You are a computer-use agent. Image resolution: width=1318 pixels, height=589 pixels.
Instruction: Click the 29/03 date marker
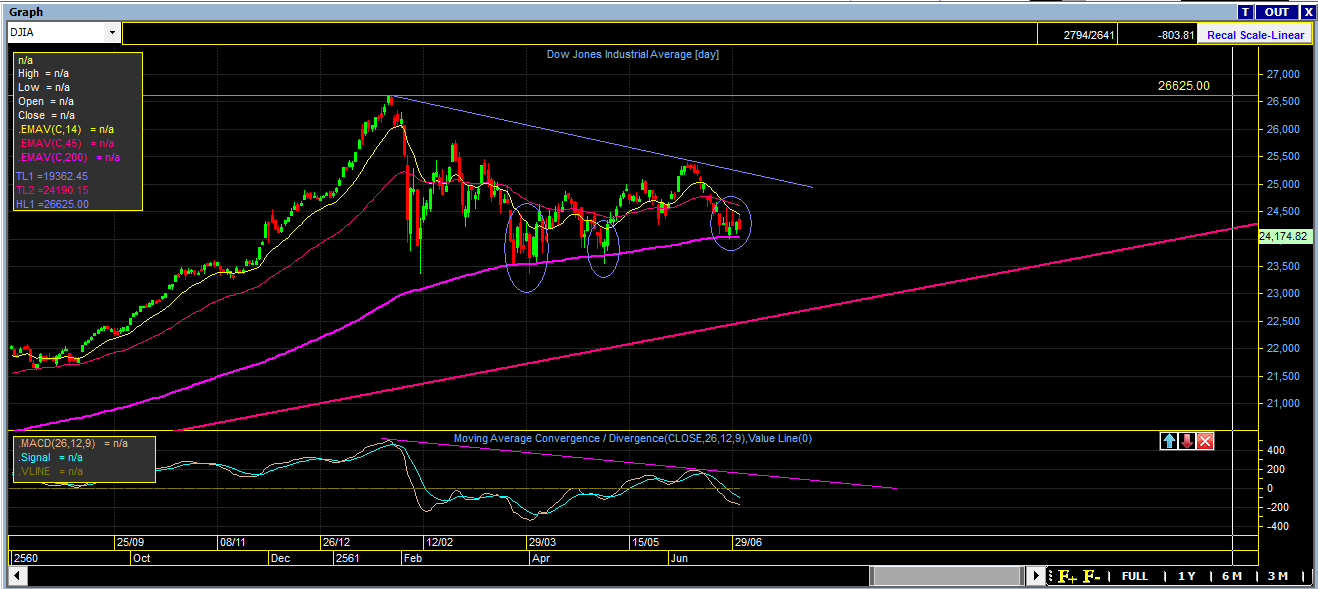pyautogui.click(x=542, y=542)
